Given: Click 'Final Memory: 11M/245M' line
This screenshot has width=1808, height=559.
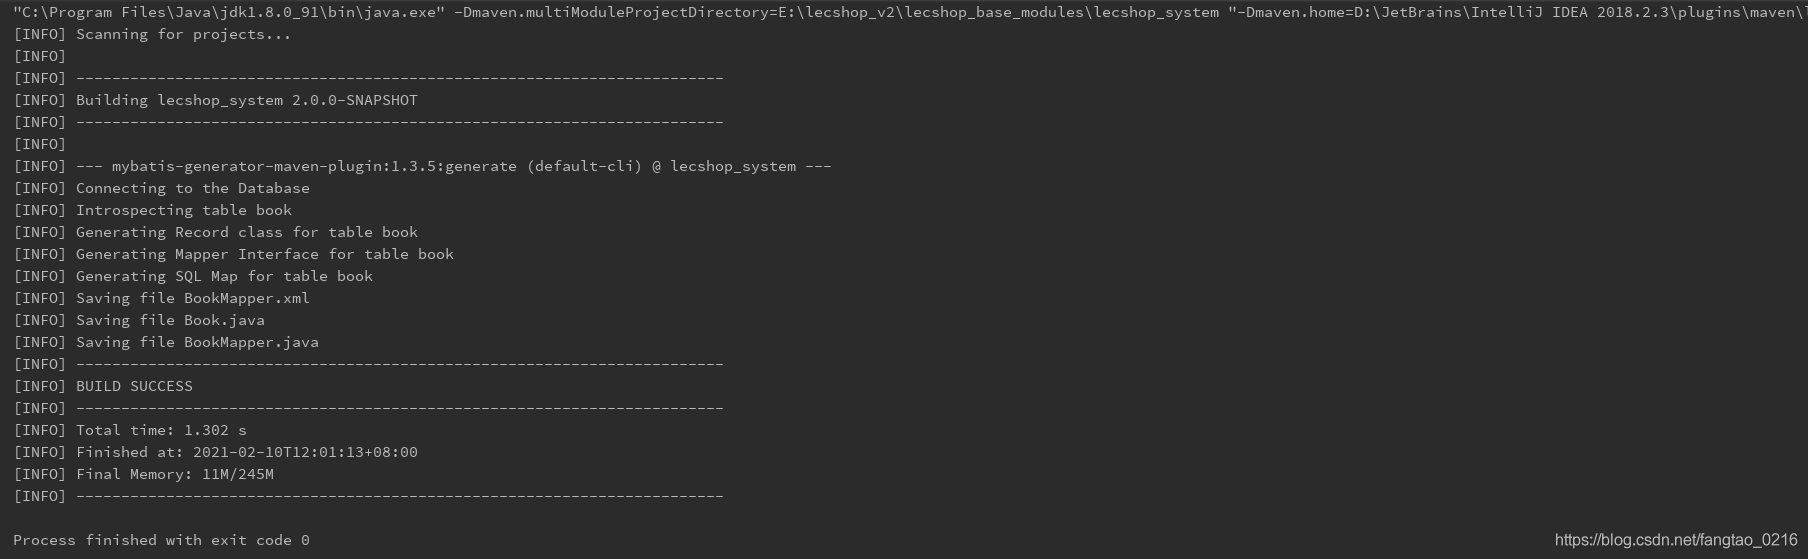Looking at the screenshot, I should click(x=174, y=474).
